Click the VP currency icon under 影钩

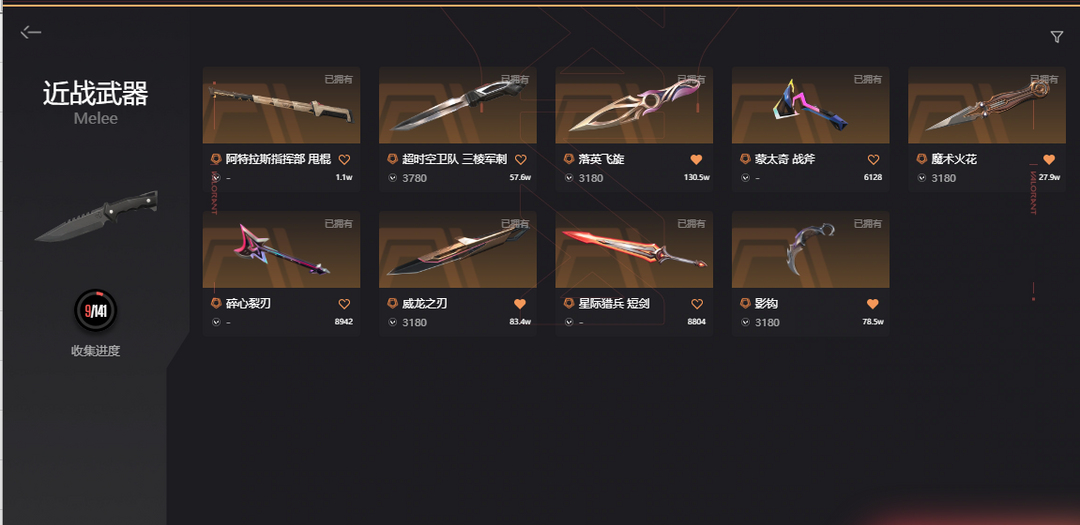point(745,322)
